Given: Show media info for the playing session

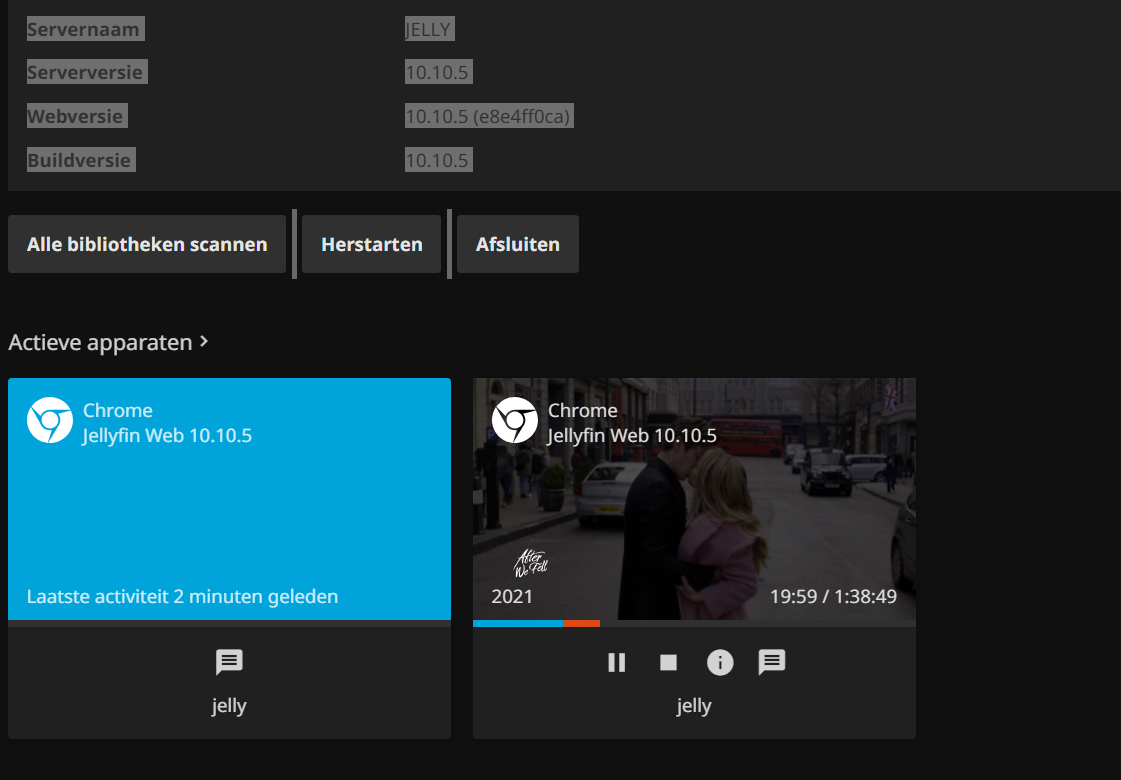Looking at the screenshot, I should point(720,662).
